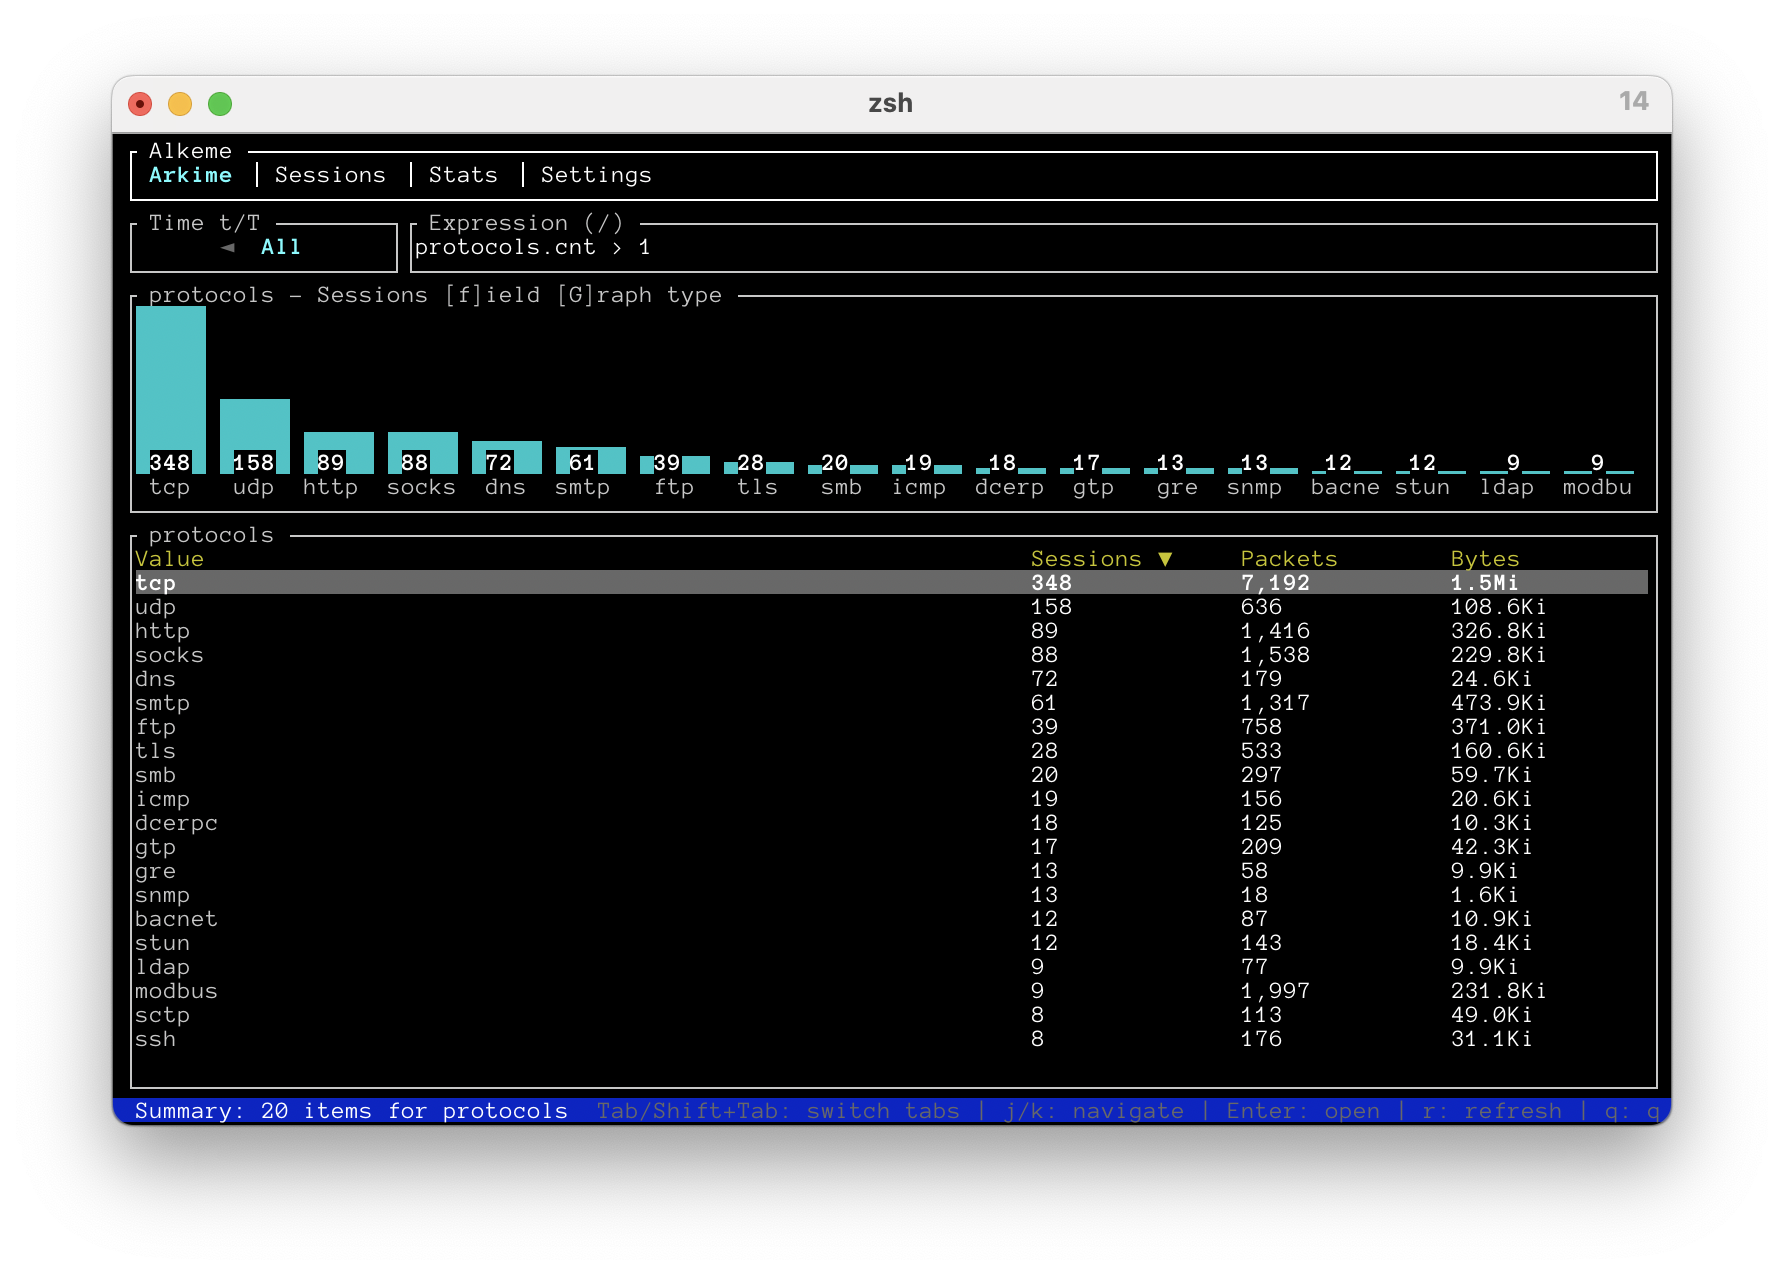Open the Stats tab

point(463,175)
